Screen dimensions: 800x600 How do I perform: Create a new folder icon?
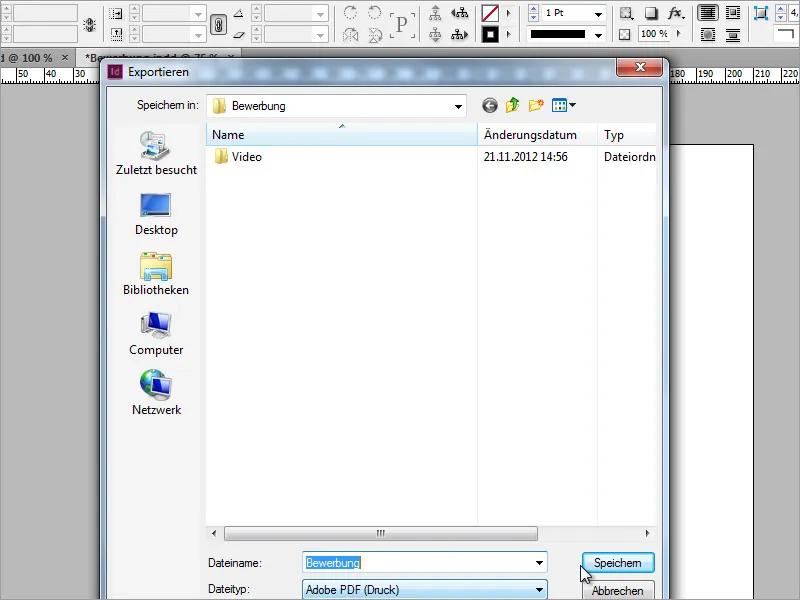click(536, 106)
